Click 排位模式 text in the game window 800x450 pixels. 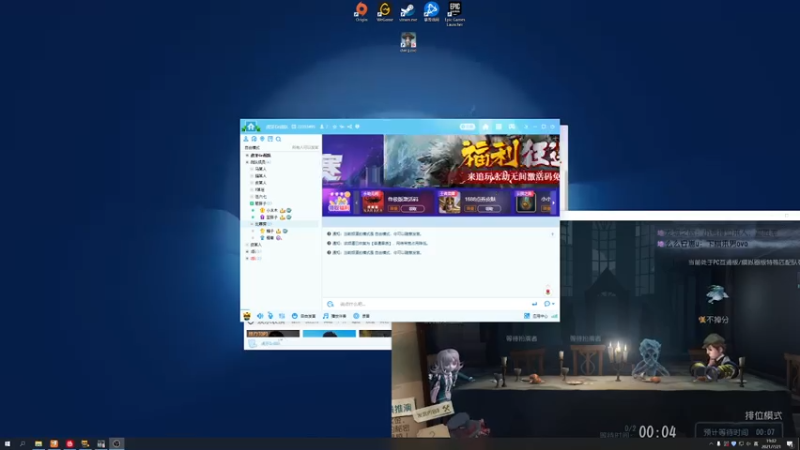pos(763,415)
